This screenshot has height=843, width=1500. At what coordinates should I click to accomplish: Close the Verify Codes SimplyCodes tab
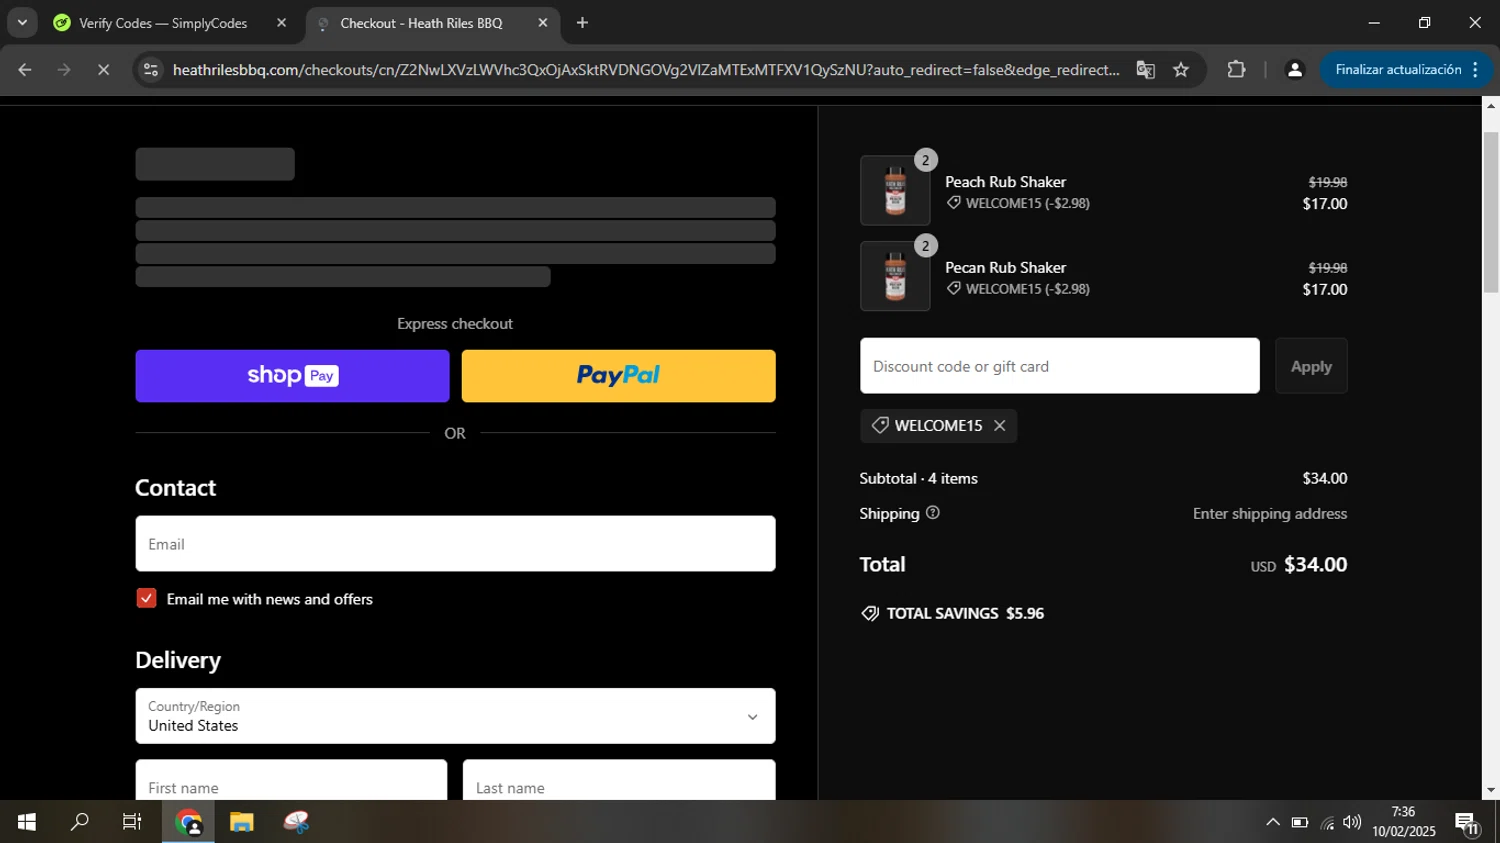tap(281, 23)
